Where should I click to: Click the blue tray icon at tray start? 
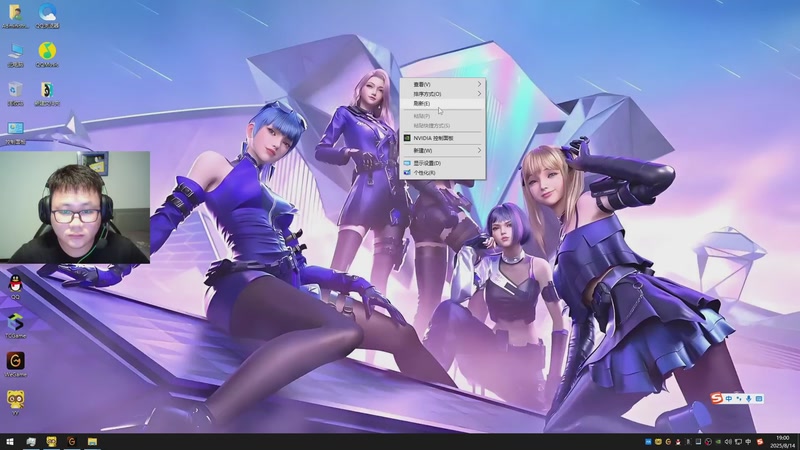pos(648,442)
